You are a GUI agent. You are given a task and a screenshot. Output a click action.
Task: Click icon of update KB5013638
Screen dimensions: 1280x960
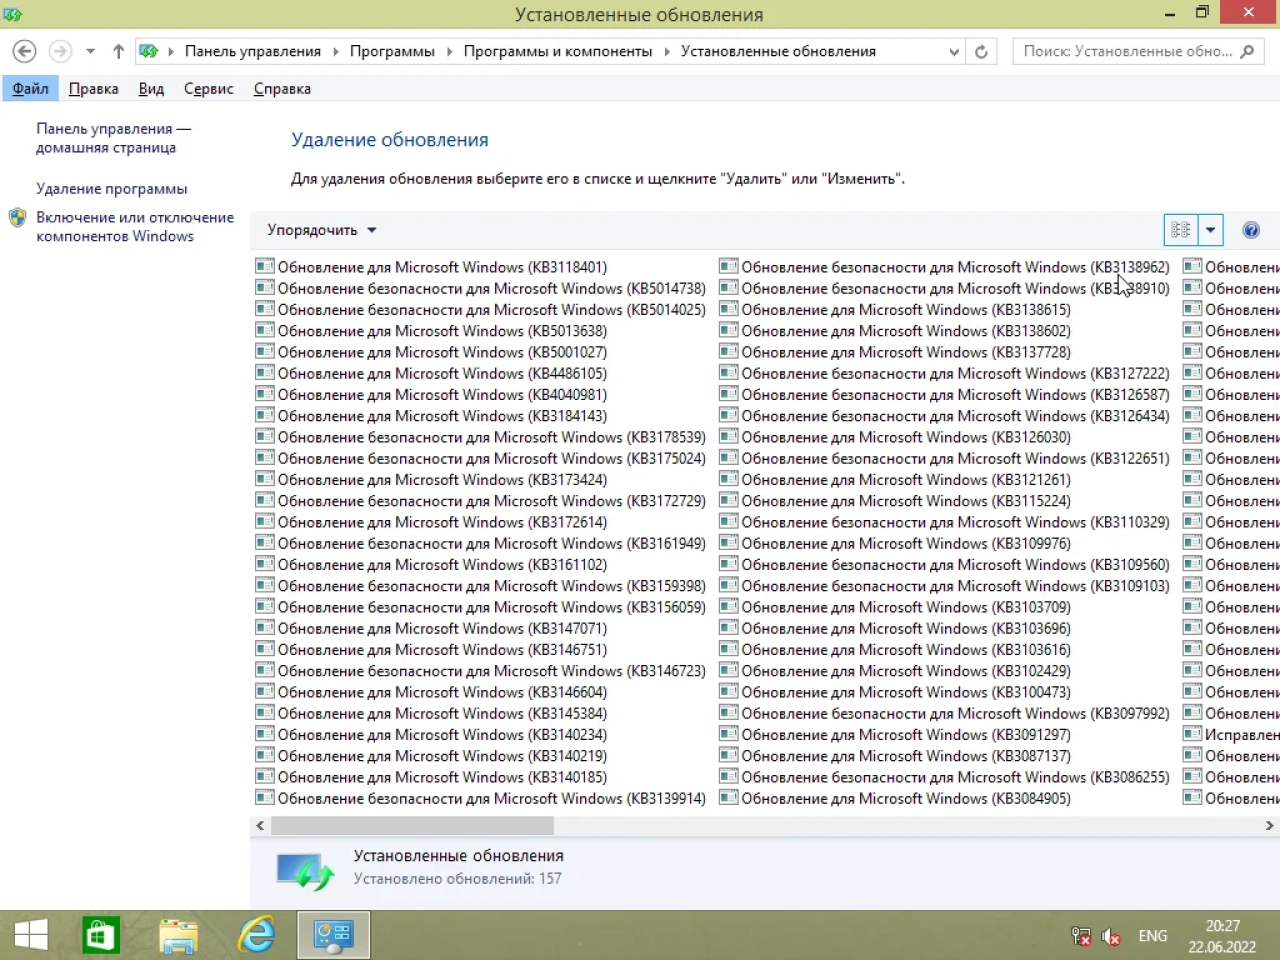point(265,330)
